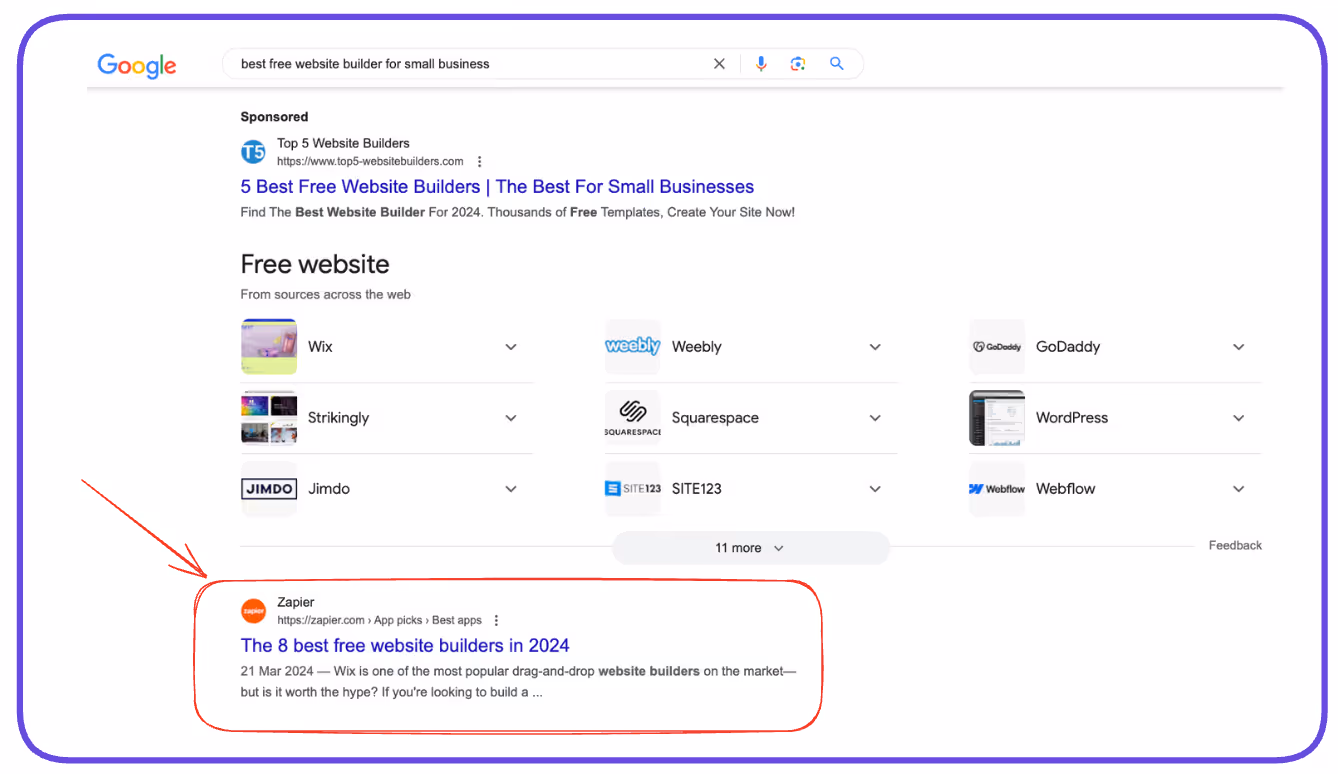Image resolution: width=1338 pixels, height=774 pixels.
Task: Click the T5 sponsored site favicon
Action: (x=254, y=152)
